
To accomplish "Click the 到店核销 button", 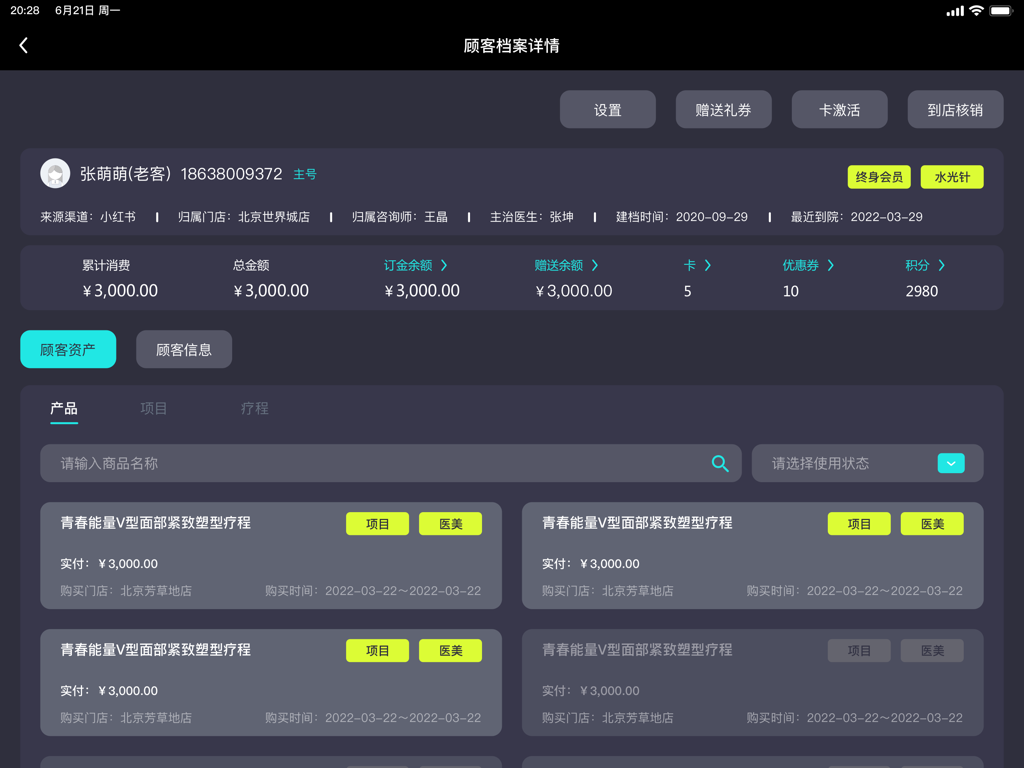I will pyautogui.click(x=955, y=109).
